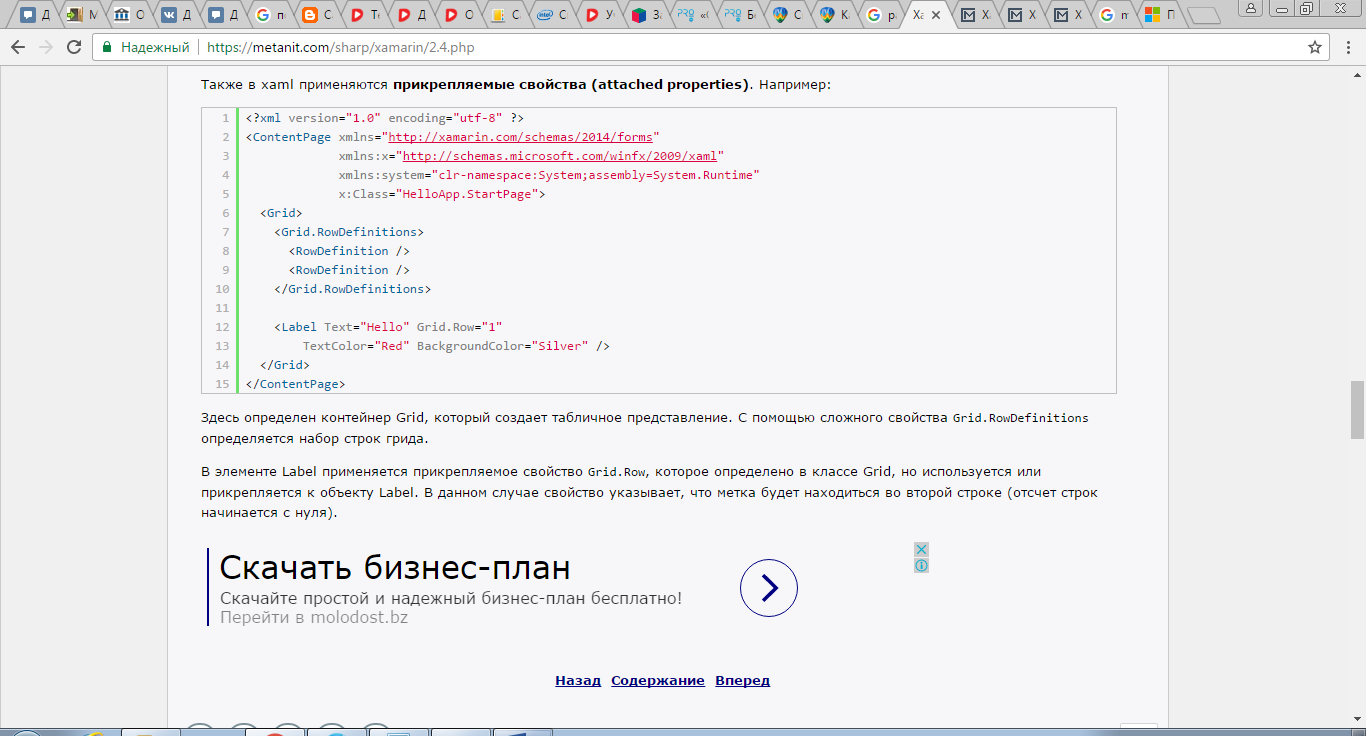Open the "Содержание" link
This screenshot has width=1366, height=736.
click(x=657, y=680)
